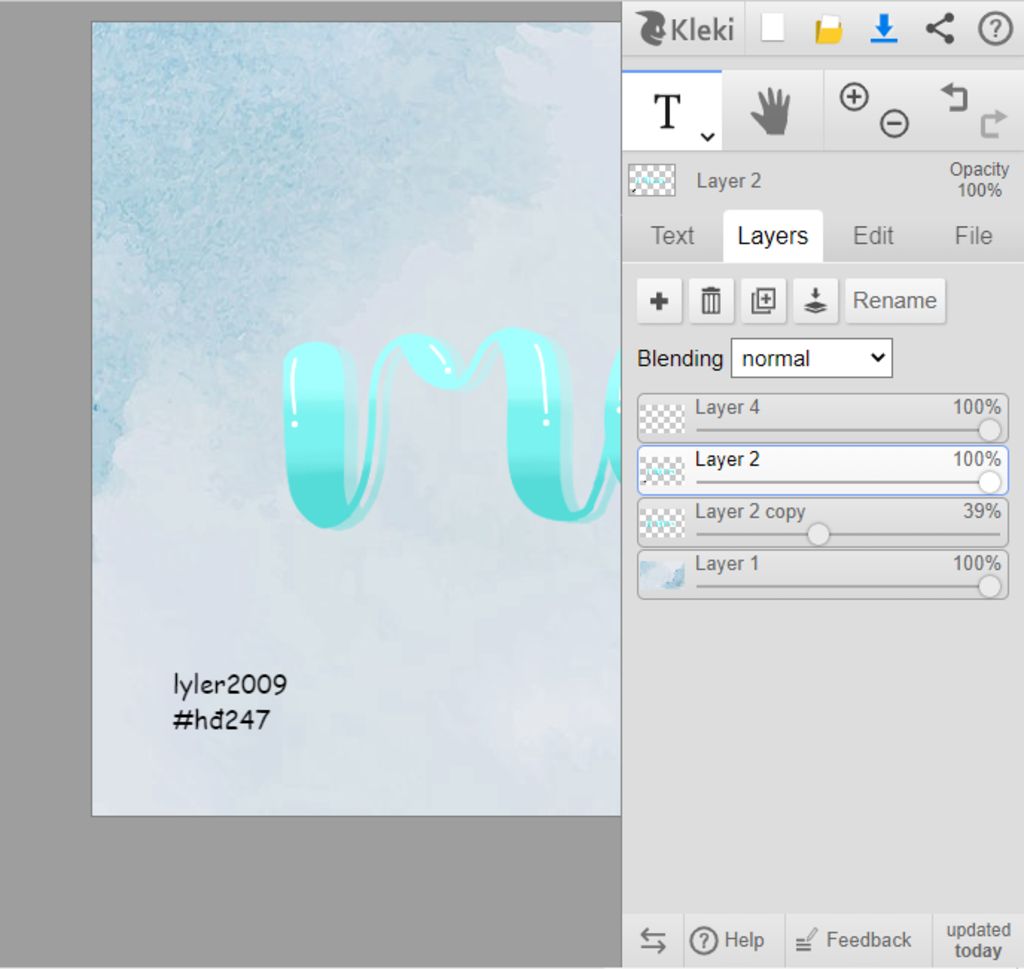Download the image with blue arrow

coord(884,29)
